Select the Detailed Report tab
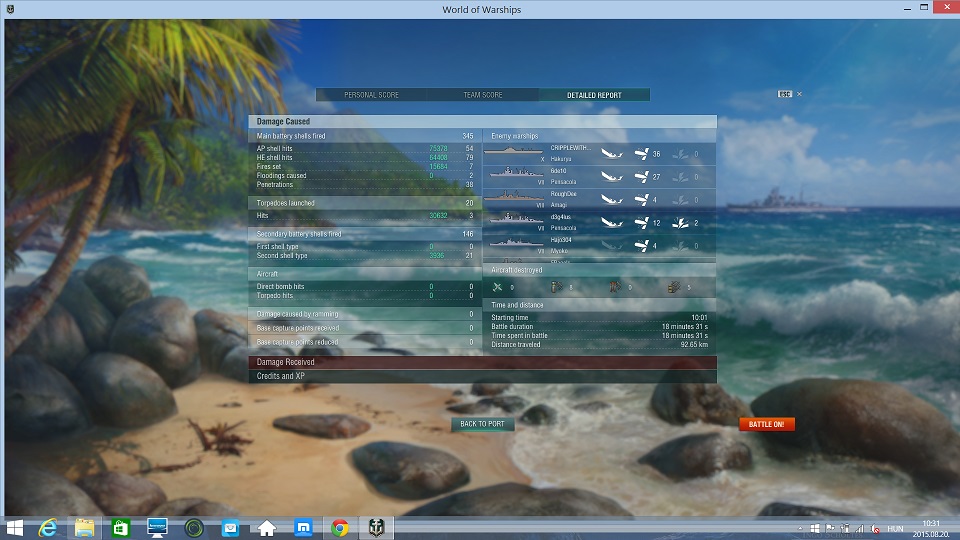 (x=594, y=95)
